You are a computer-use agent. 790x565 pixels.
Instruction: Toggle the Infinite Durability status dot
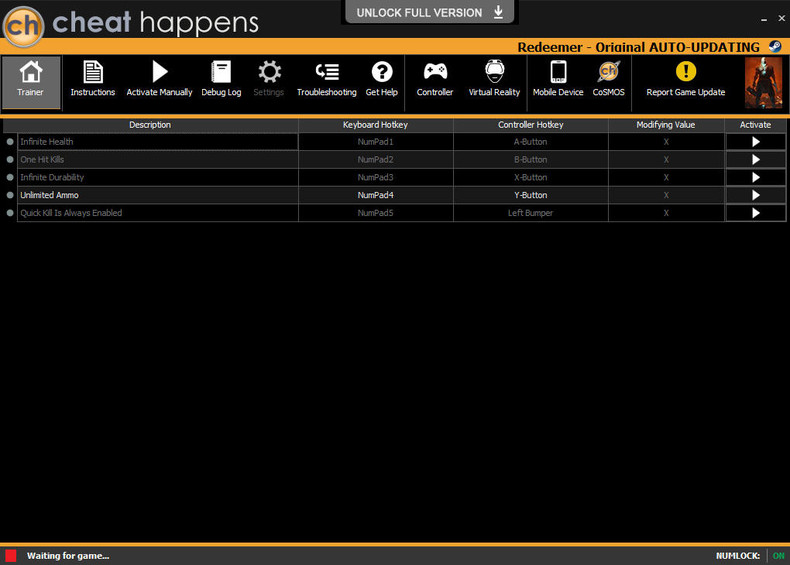10,177
